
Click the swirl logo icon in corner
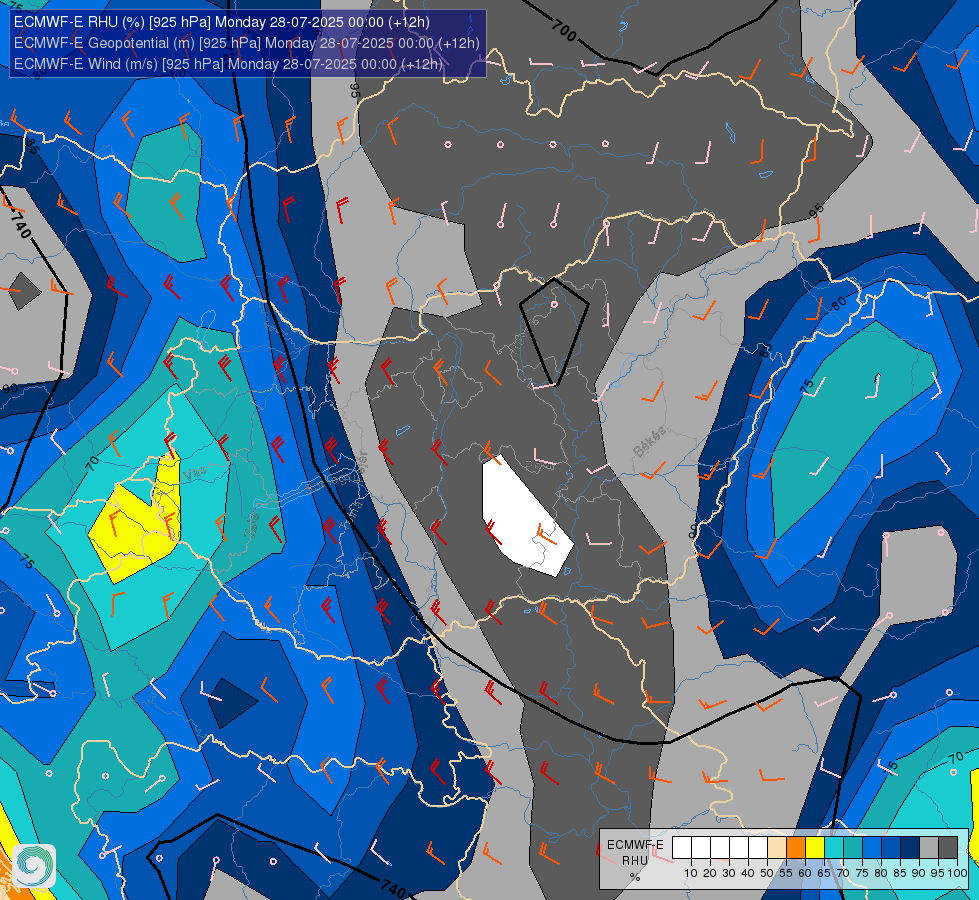[34, 866]
